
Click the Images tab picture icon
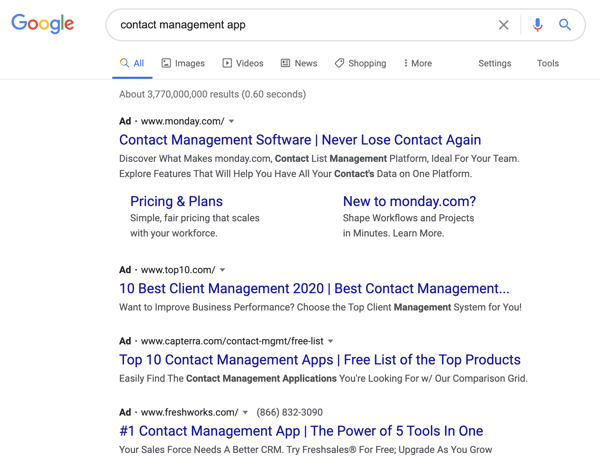point(166,63)
